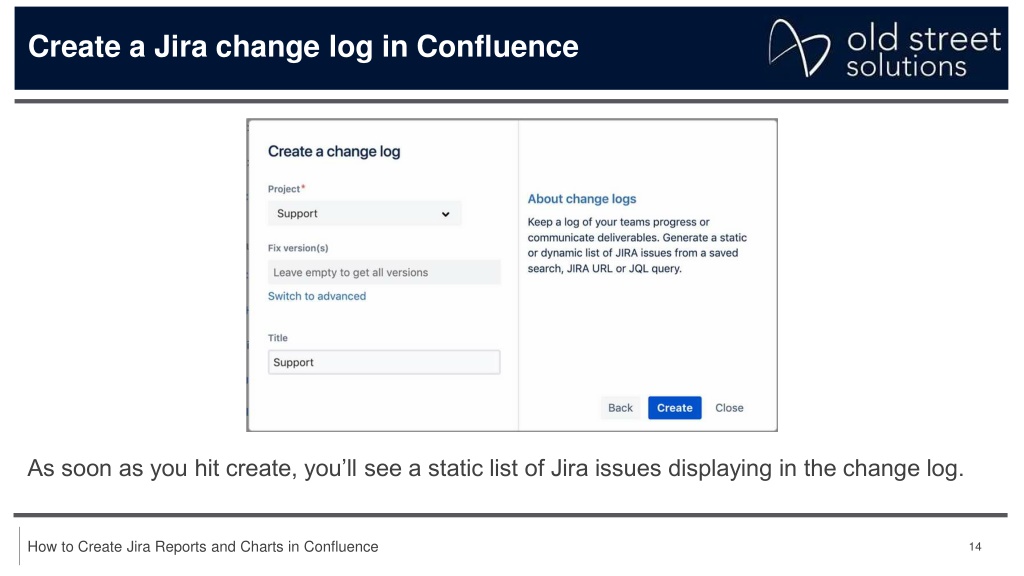Screen dimensions: 1024x576
Task: Click the Old Street Solutions logo icon
Action: pos(799,48)
